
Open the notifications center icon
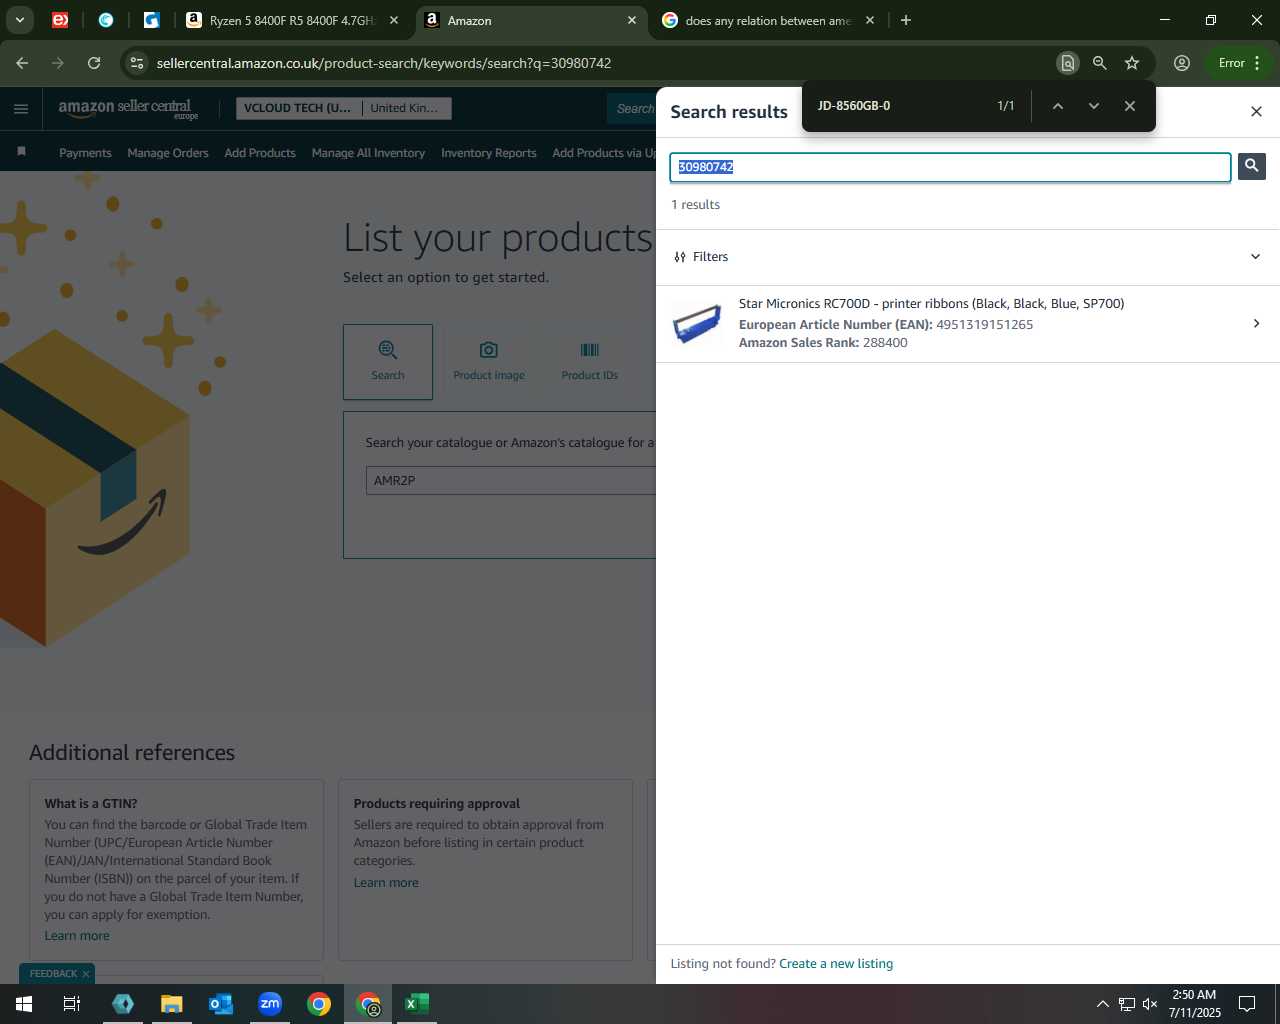pyautogui.click(x=1247, y=1004)
